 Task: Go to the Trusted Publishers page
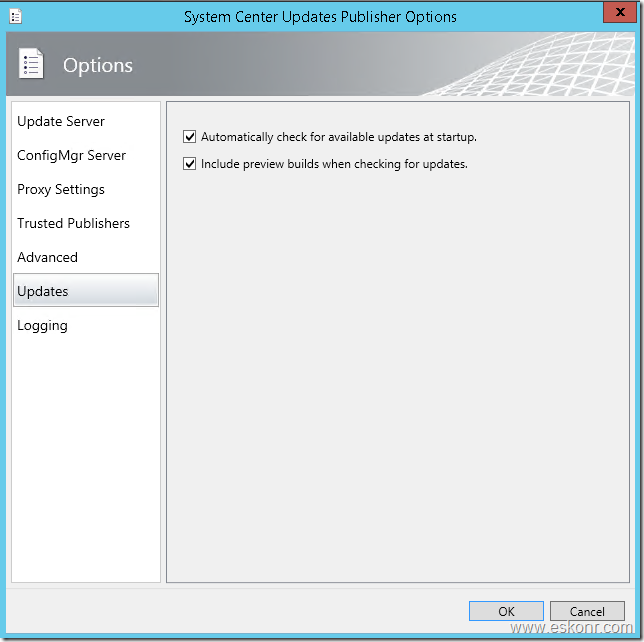[73, 223]
